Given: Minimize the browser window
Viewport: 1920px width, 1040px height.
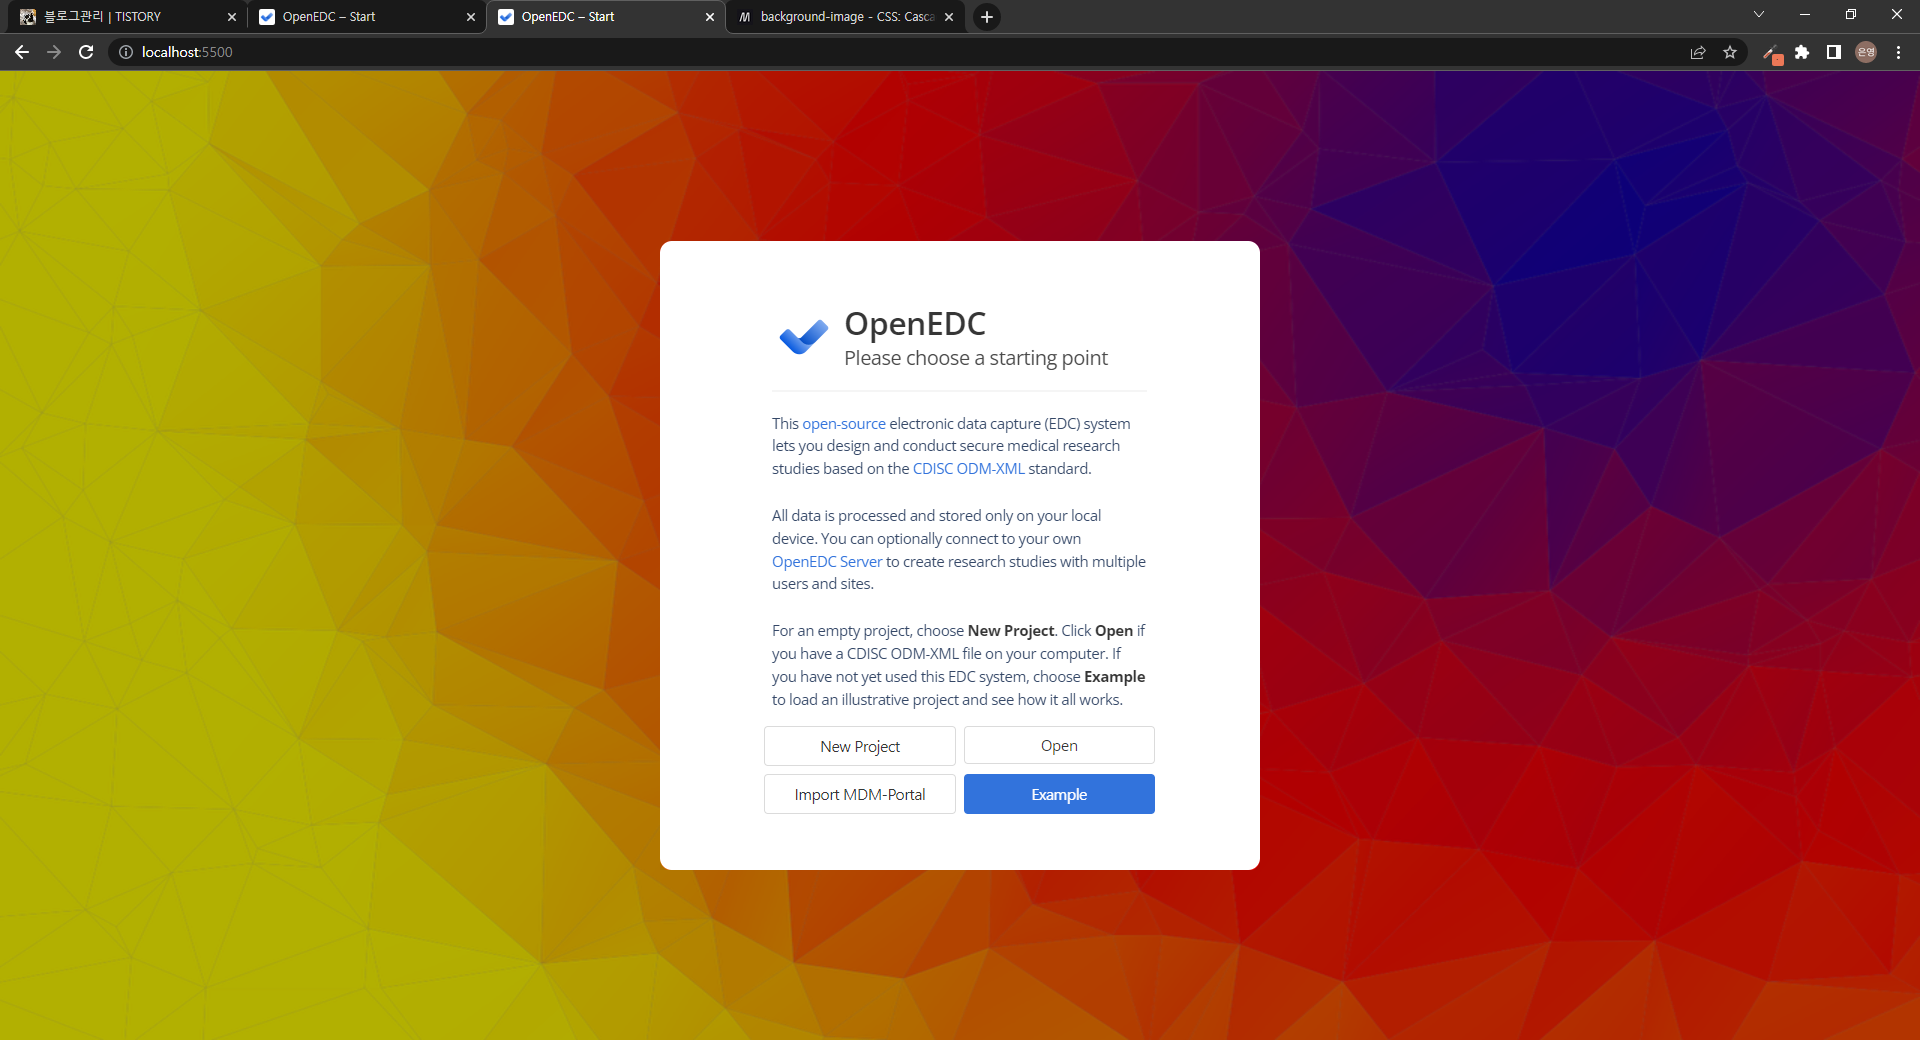Looking at the screenshot, I should [x=1805, y=14].
